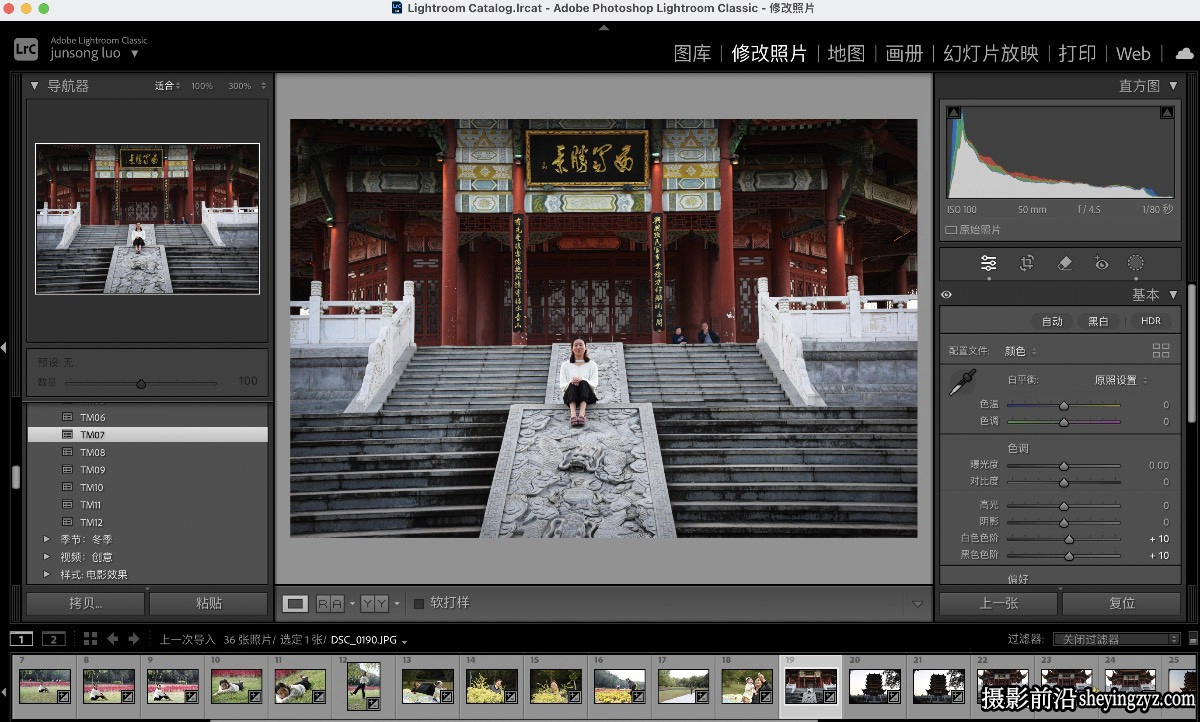Click the 上一张 previous button
The width and height of the screenshot is (1200, 722).
pos(998,603)
